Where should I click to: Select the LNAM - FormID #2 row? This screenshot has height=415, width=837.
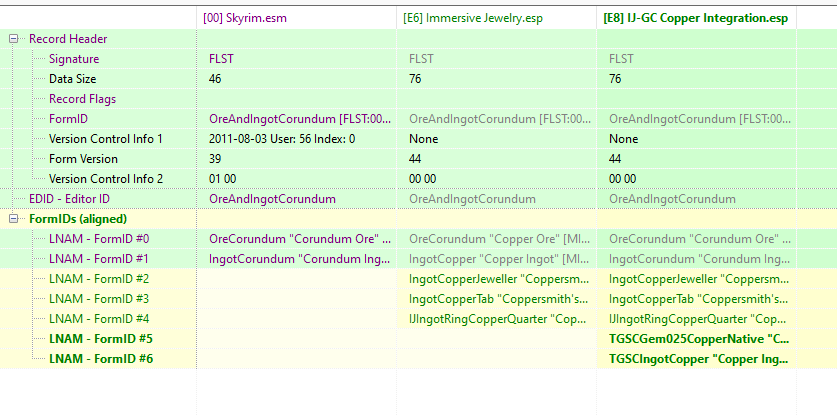point(418,279)
